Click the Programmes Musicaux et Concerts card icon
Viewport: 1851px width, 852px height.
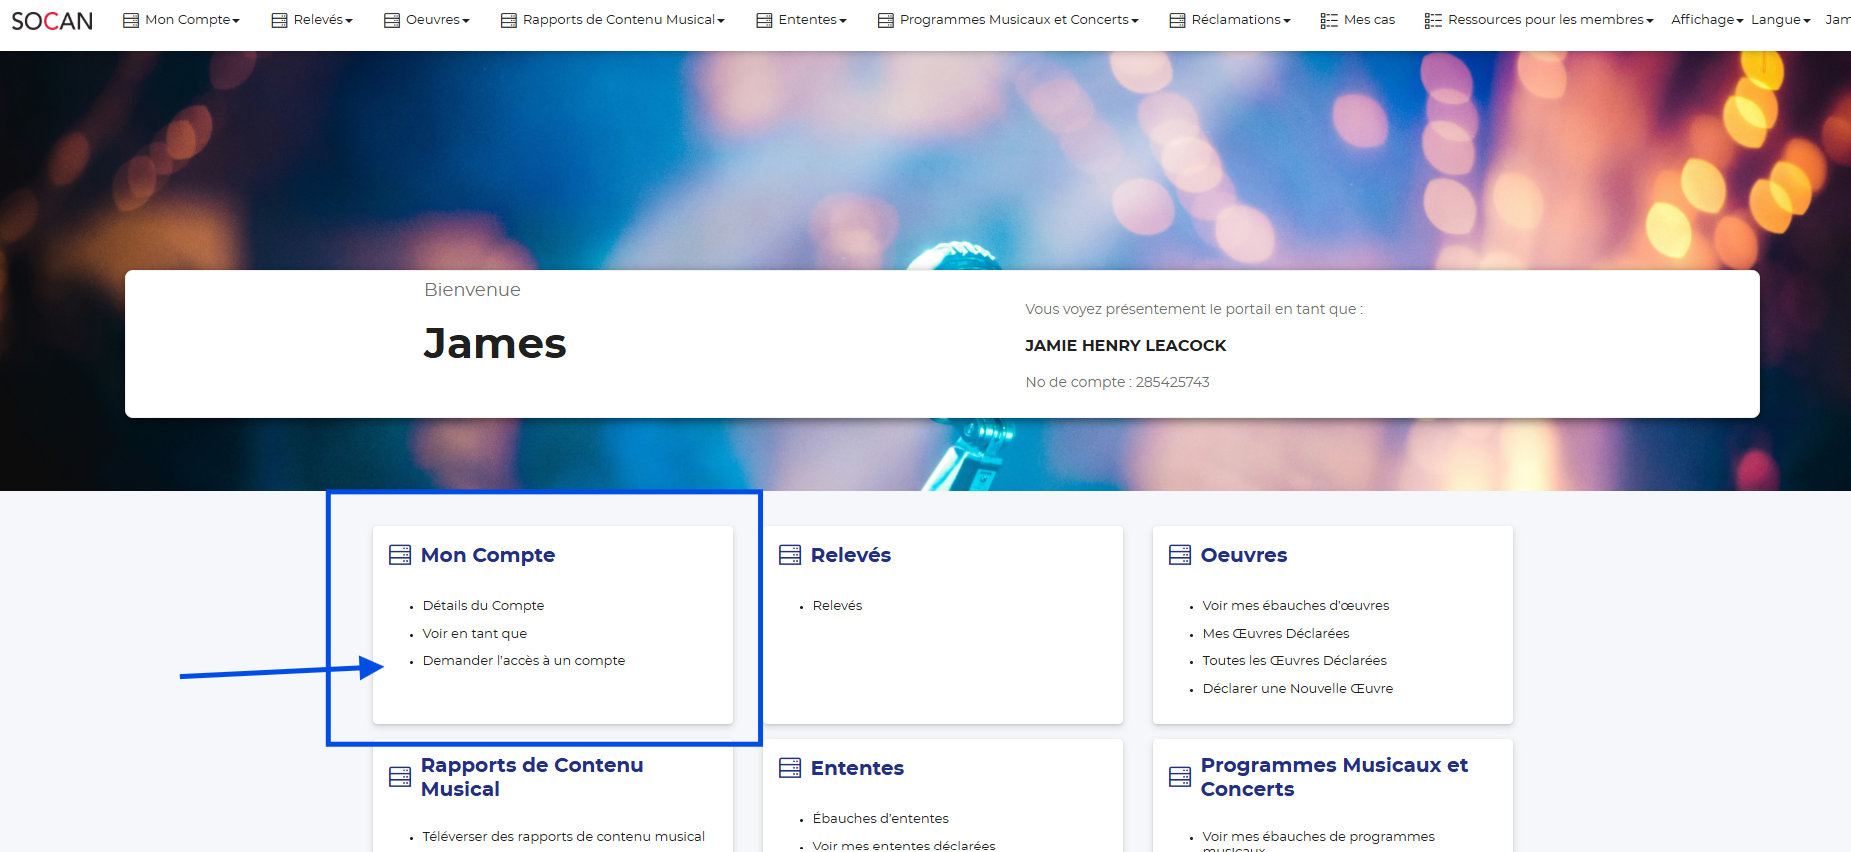[1180, 777]
